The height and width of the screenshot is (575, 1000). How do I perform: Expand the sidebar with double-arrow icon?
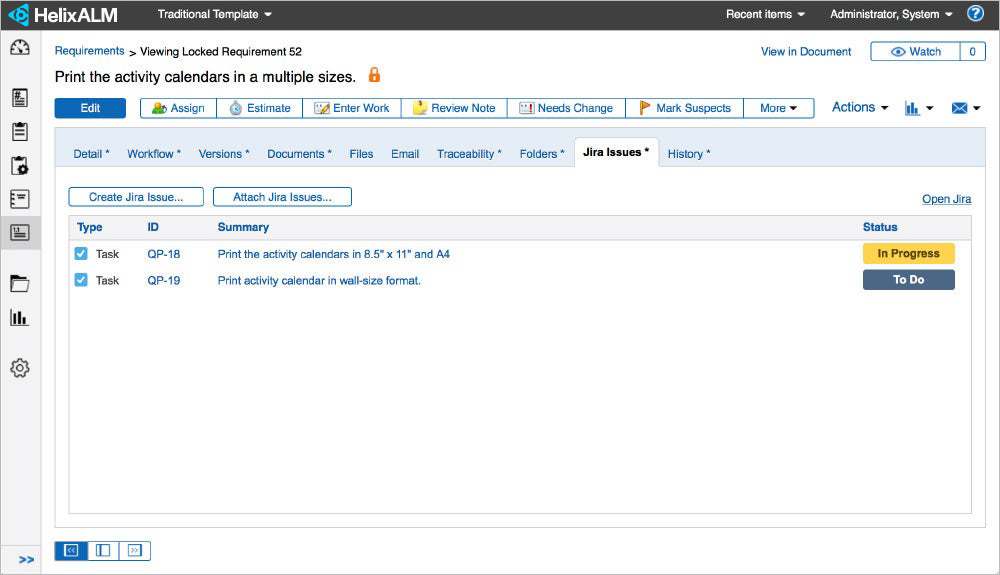26,560
